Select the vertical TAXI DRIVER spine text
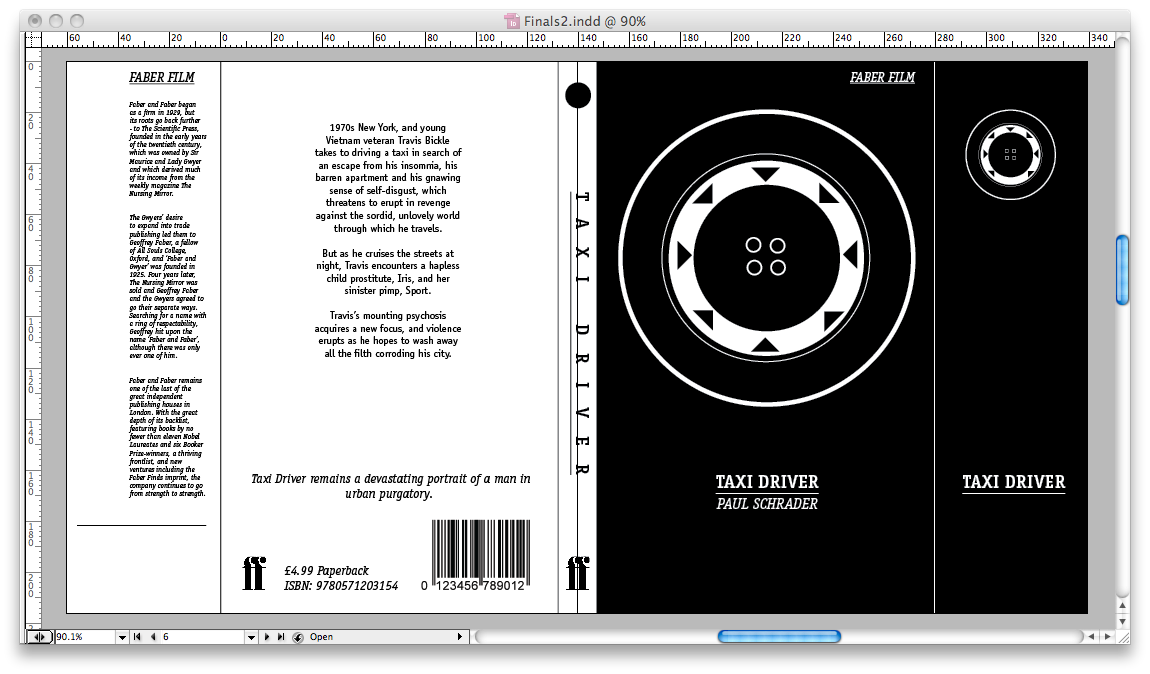Image resolution: width=1150 pixels, height=674 pixels. [582, 333]
